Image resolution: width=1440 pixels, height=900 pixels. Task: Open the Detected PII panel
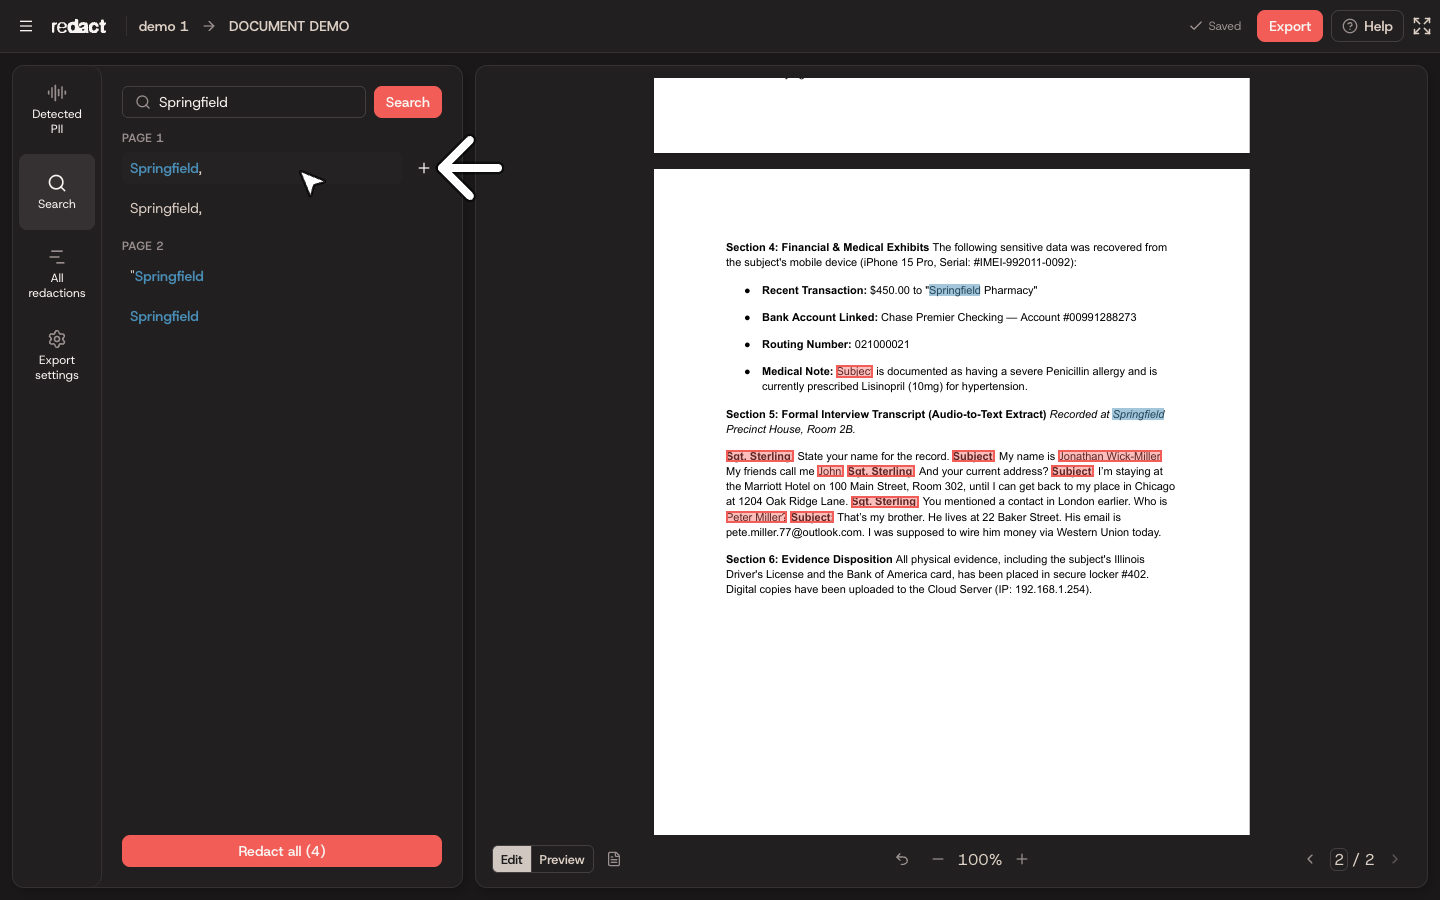pos(57,110)
